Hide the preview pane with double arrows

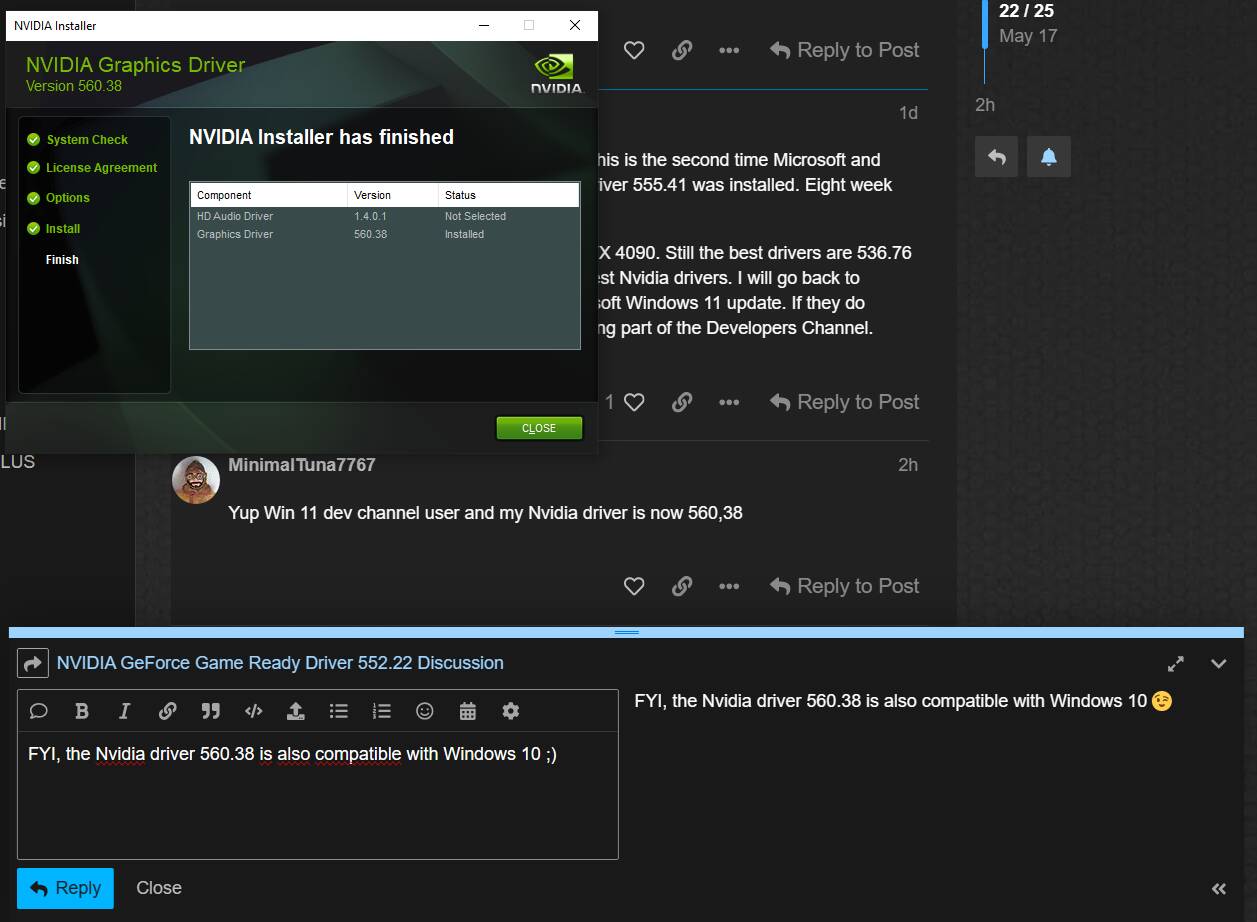coord(1218,888)
